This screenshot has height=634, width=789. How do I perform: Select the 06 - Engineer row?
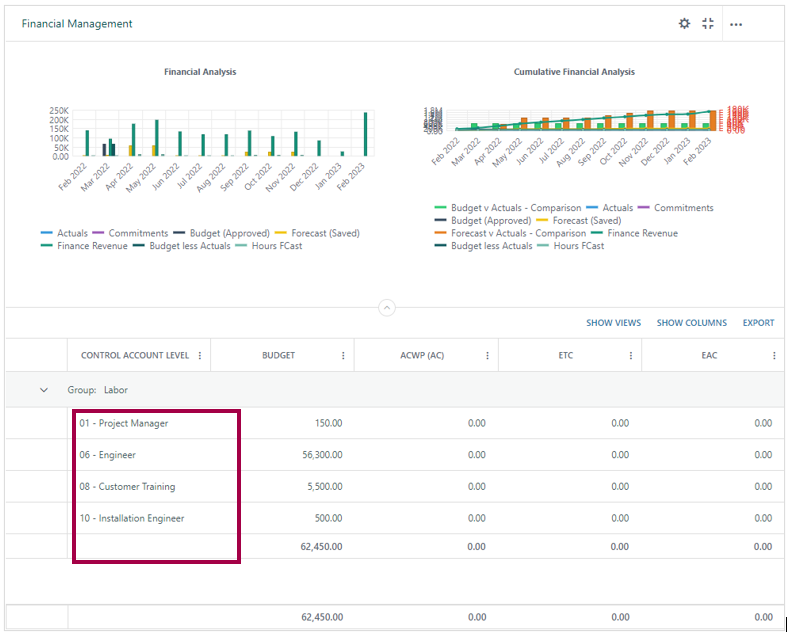click(x=394, y=455)
